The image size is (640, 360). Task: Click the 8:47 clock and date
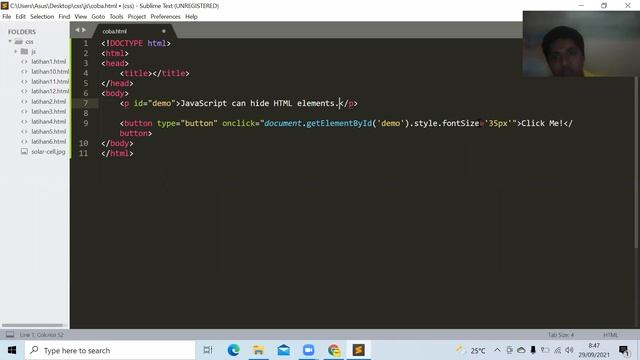594,350
